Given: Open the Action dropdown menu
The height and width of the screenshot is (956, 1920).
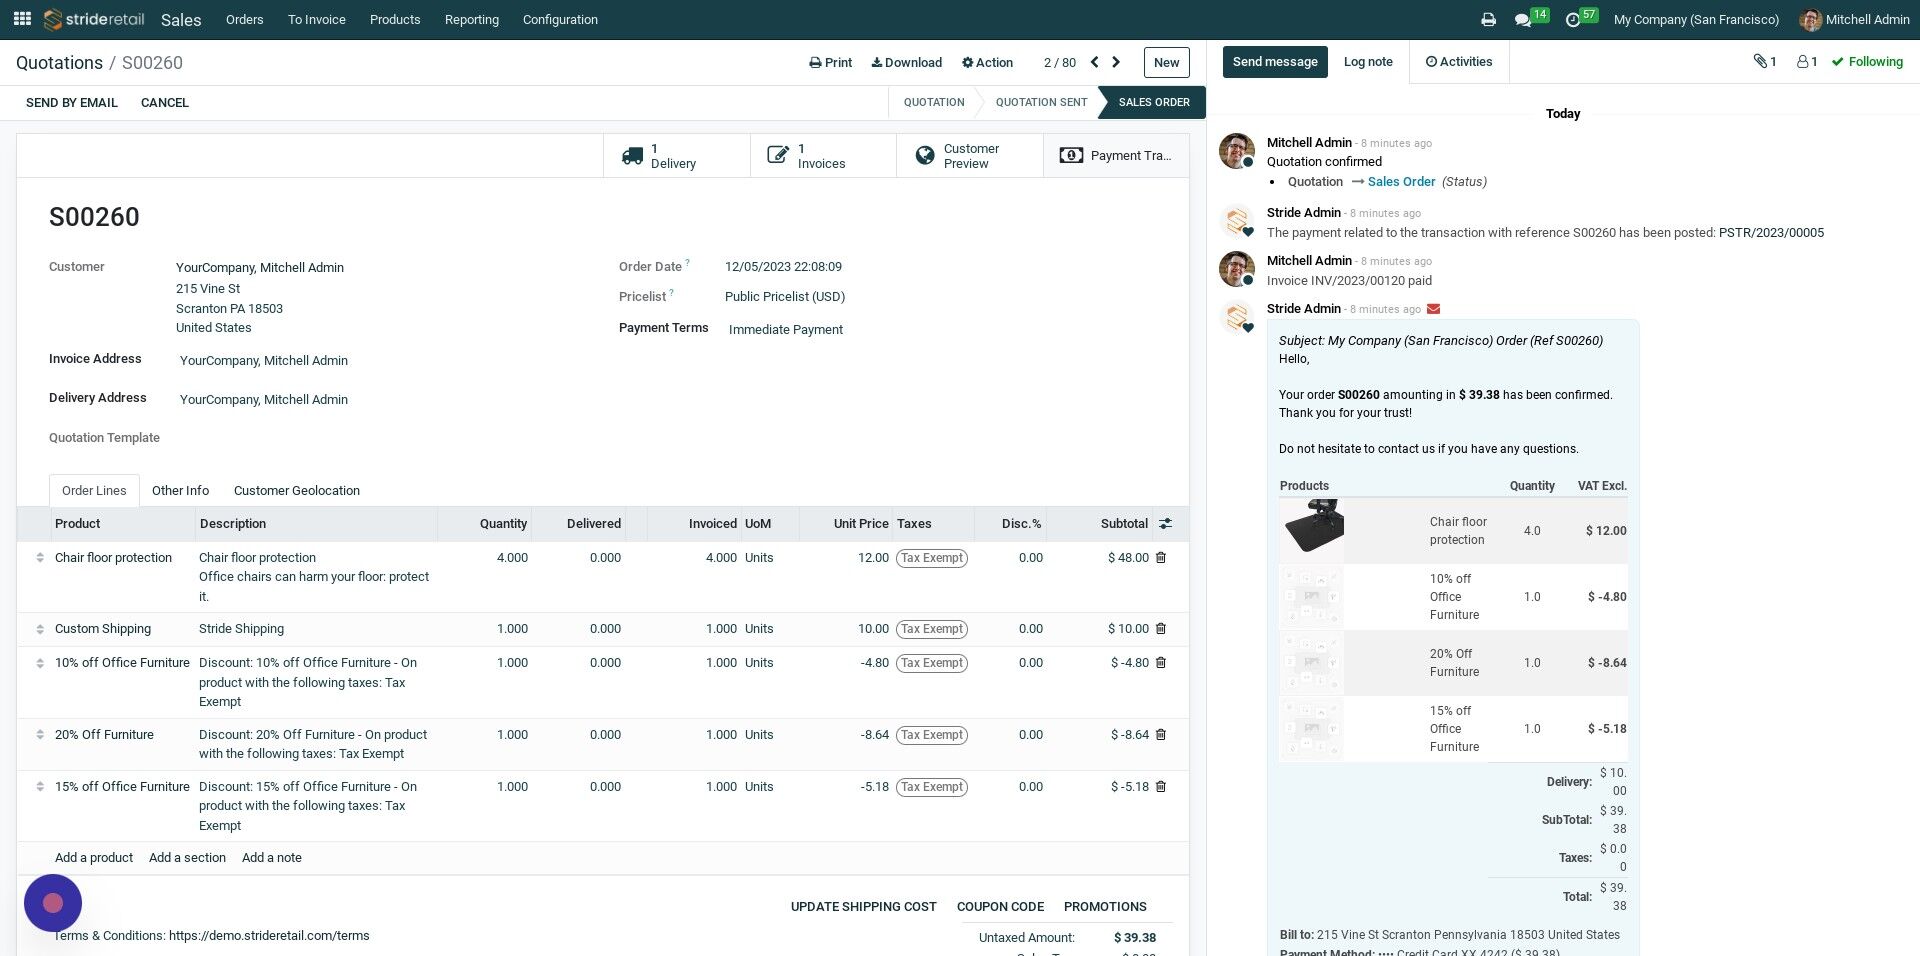Looking at the screenshot, I should [987, 63].
